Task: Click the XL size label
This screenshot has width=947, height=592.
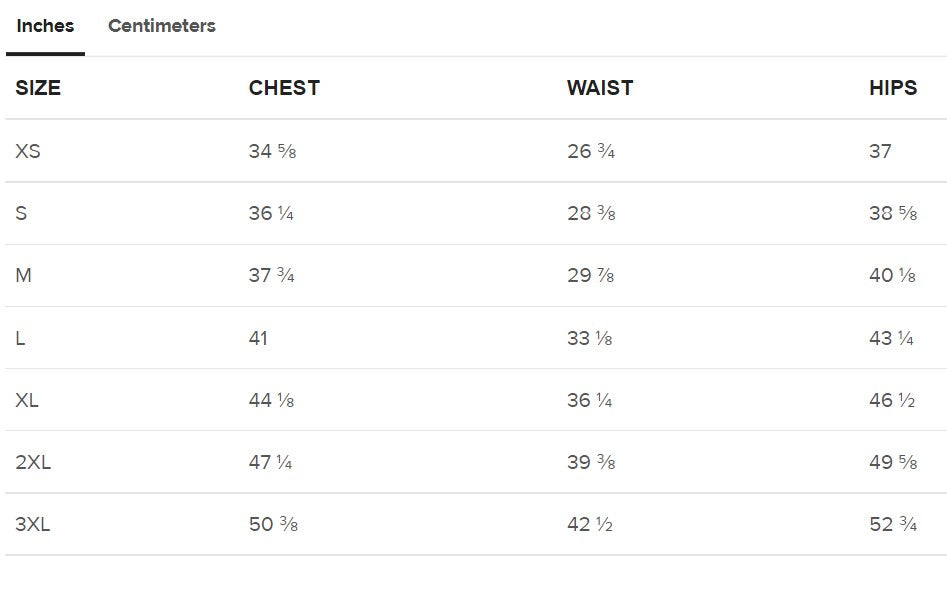Action: click(28, 400)
